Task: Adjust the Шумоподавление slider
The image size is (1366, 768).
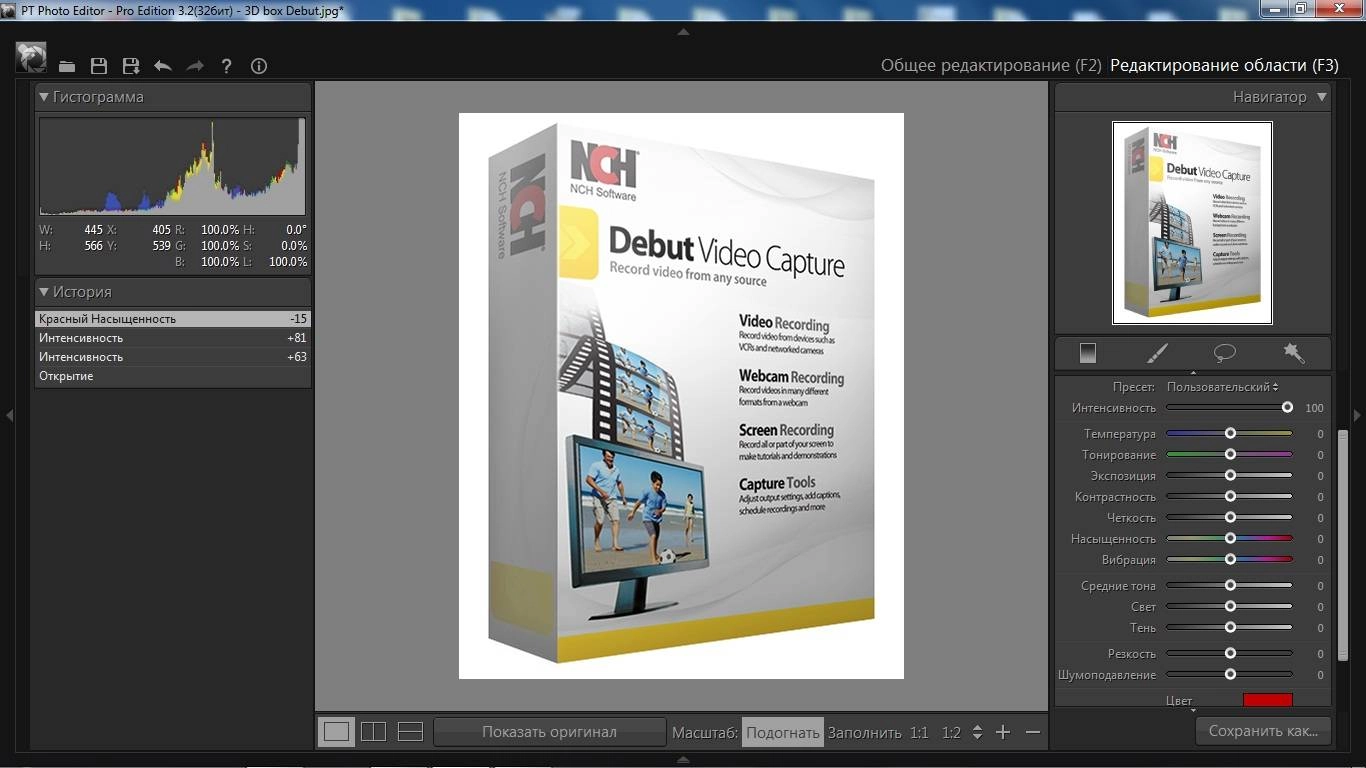Action: pos(1229,675)
